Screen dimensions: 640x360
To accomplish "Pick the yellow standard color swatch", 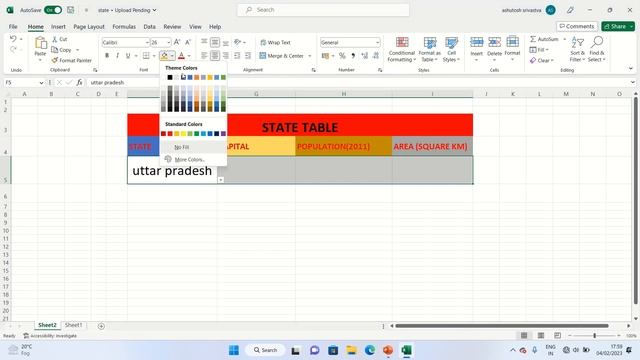I will click(x=183, y=133).
